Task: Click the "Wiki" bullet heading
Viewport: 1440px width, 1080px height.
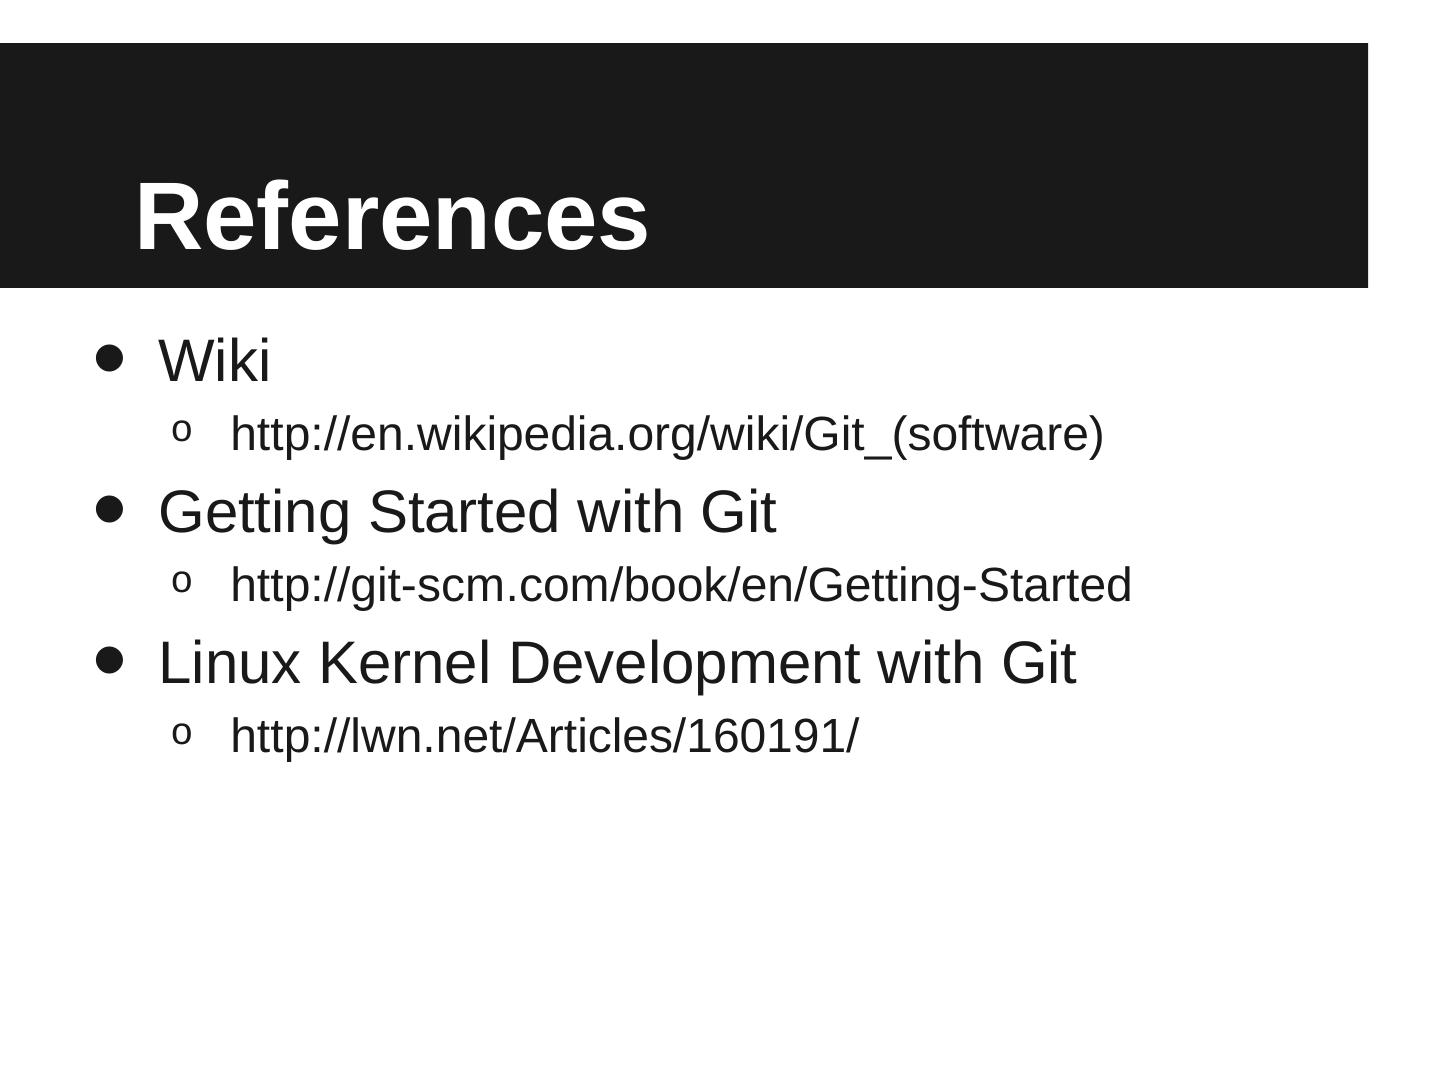Action: (x=214, y=360)
